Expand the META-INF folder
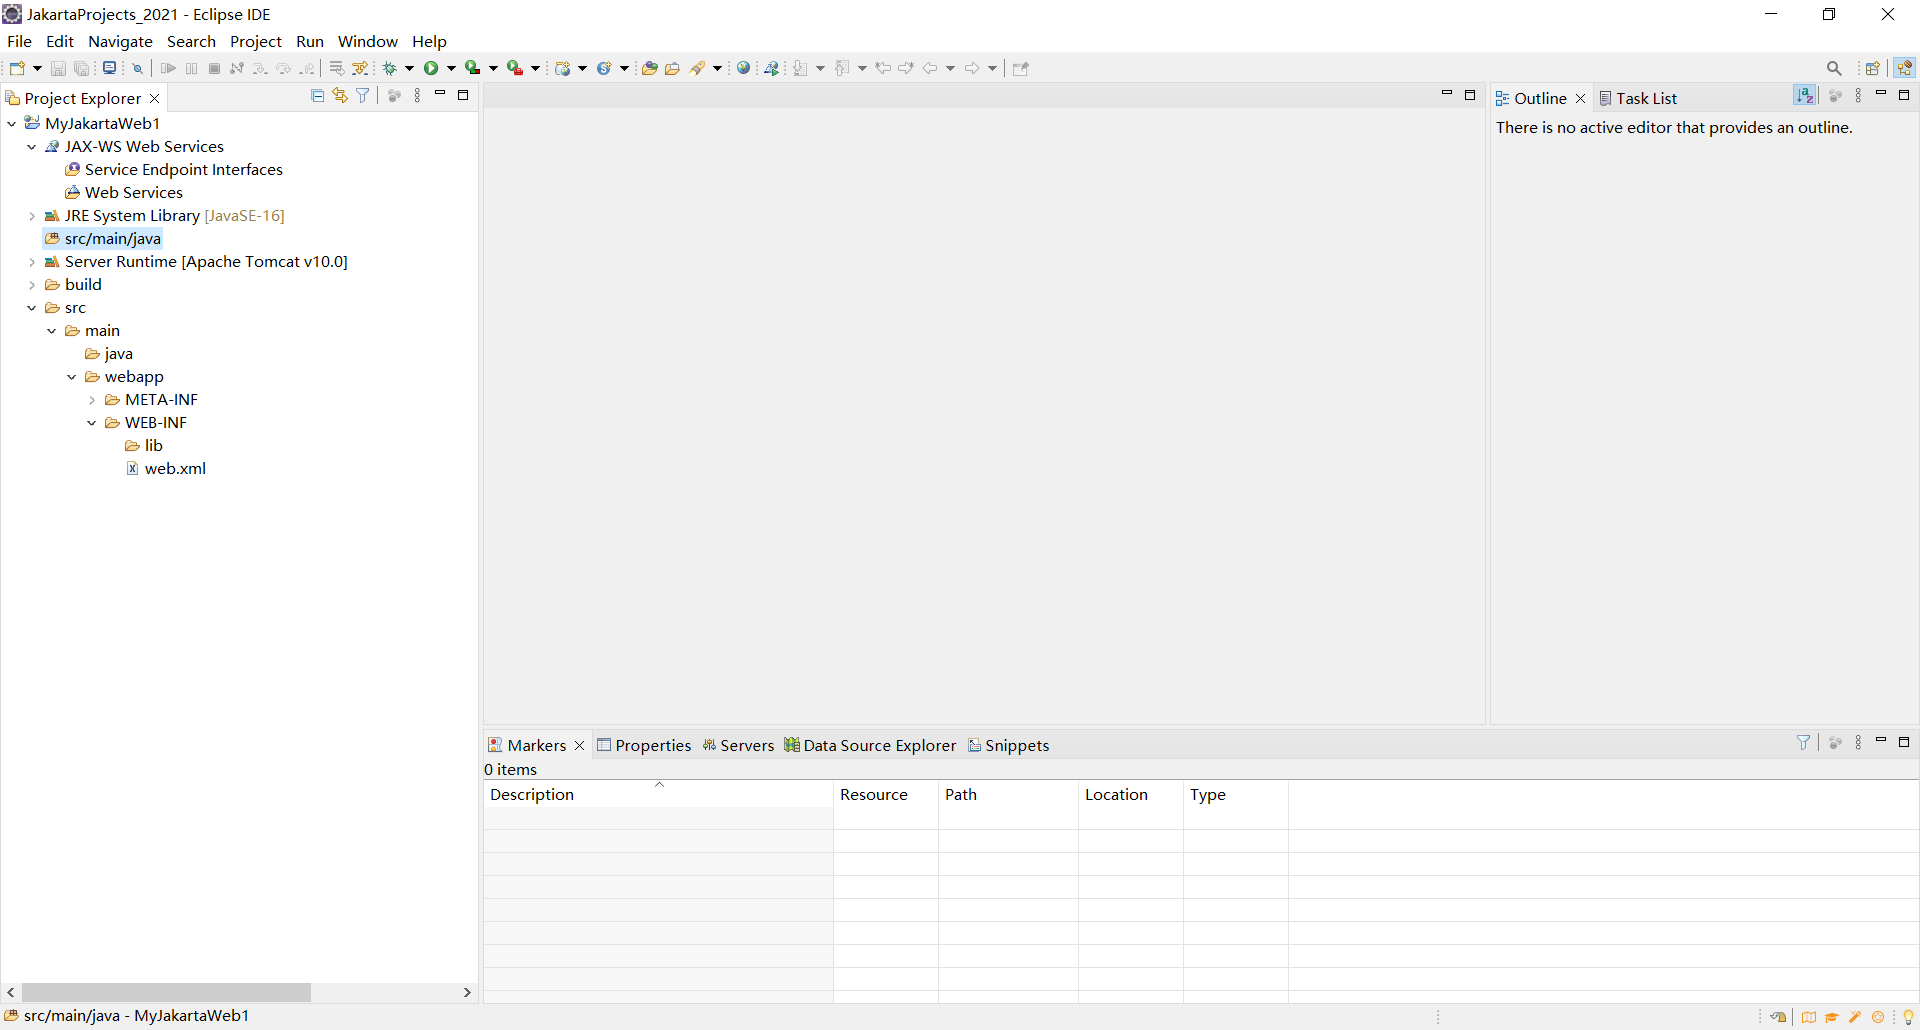Image resolution: width=1920 pixels, height=1030 pixels. click(x=92, y=399)
